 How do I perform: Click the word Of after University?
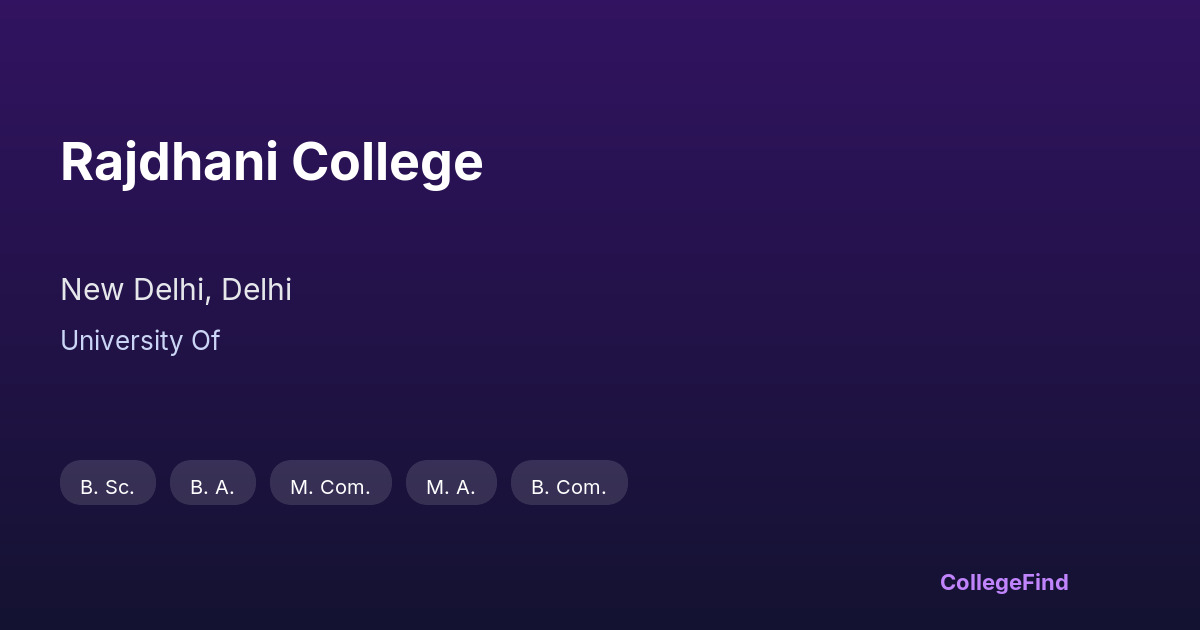pos(205,341)
